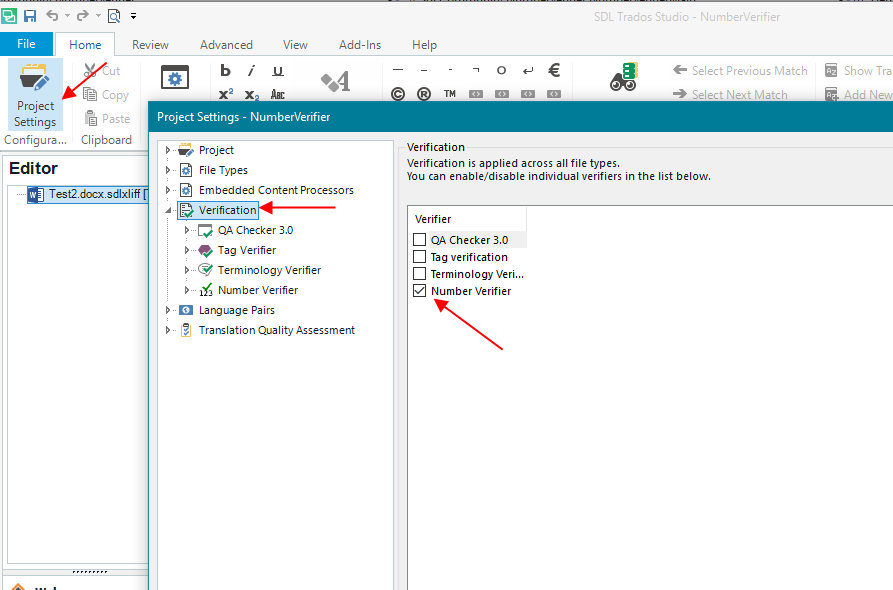Open the File tab
Screen dimensions: 893x590
click(x=26, y=44)
